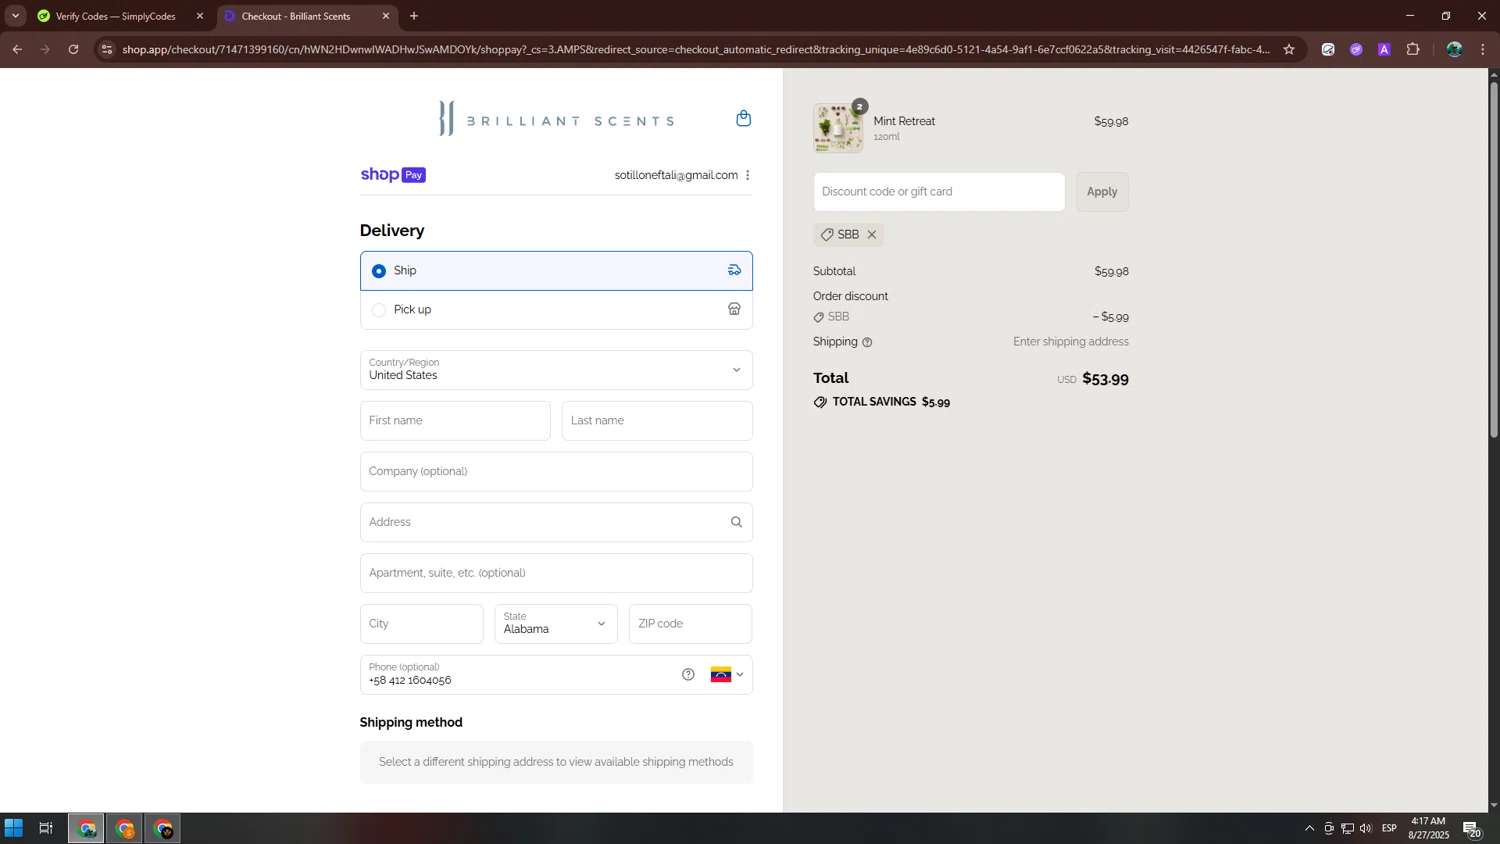Click the Shop Pay logo
The height and width of the screenshot is (844, 1500).
(393, 175)
